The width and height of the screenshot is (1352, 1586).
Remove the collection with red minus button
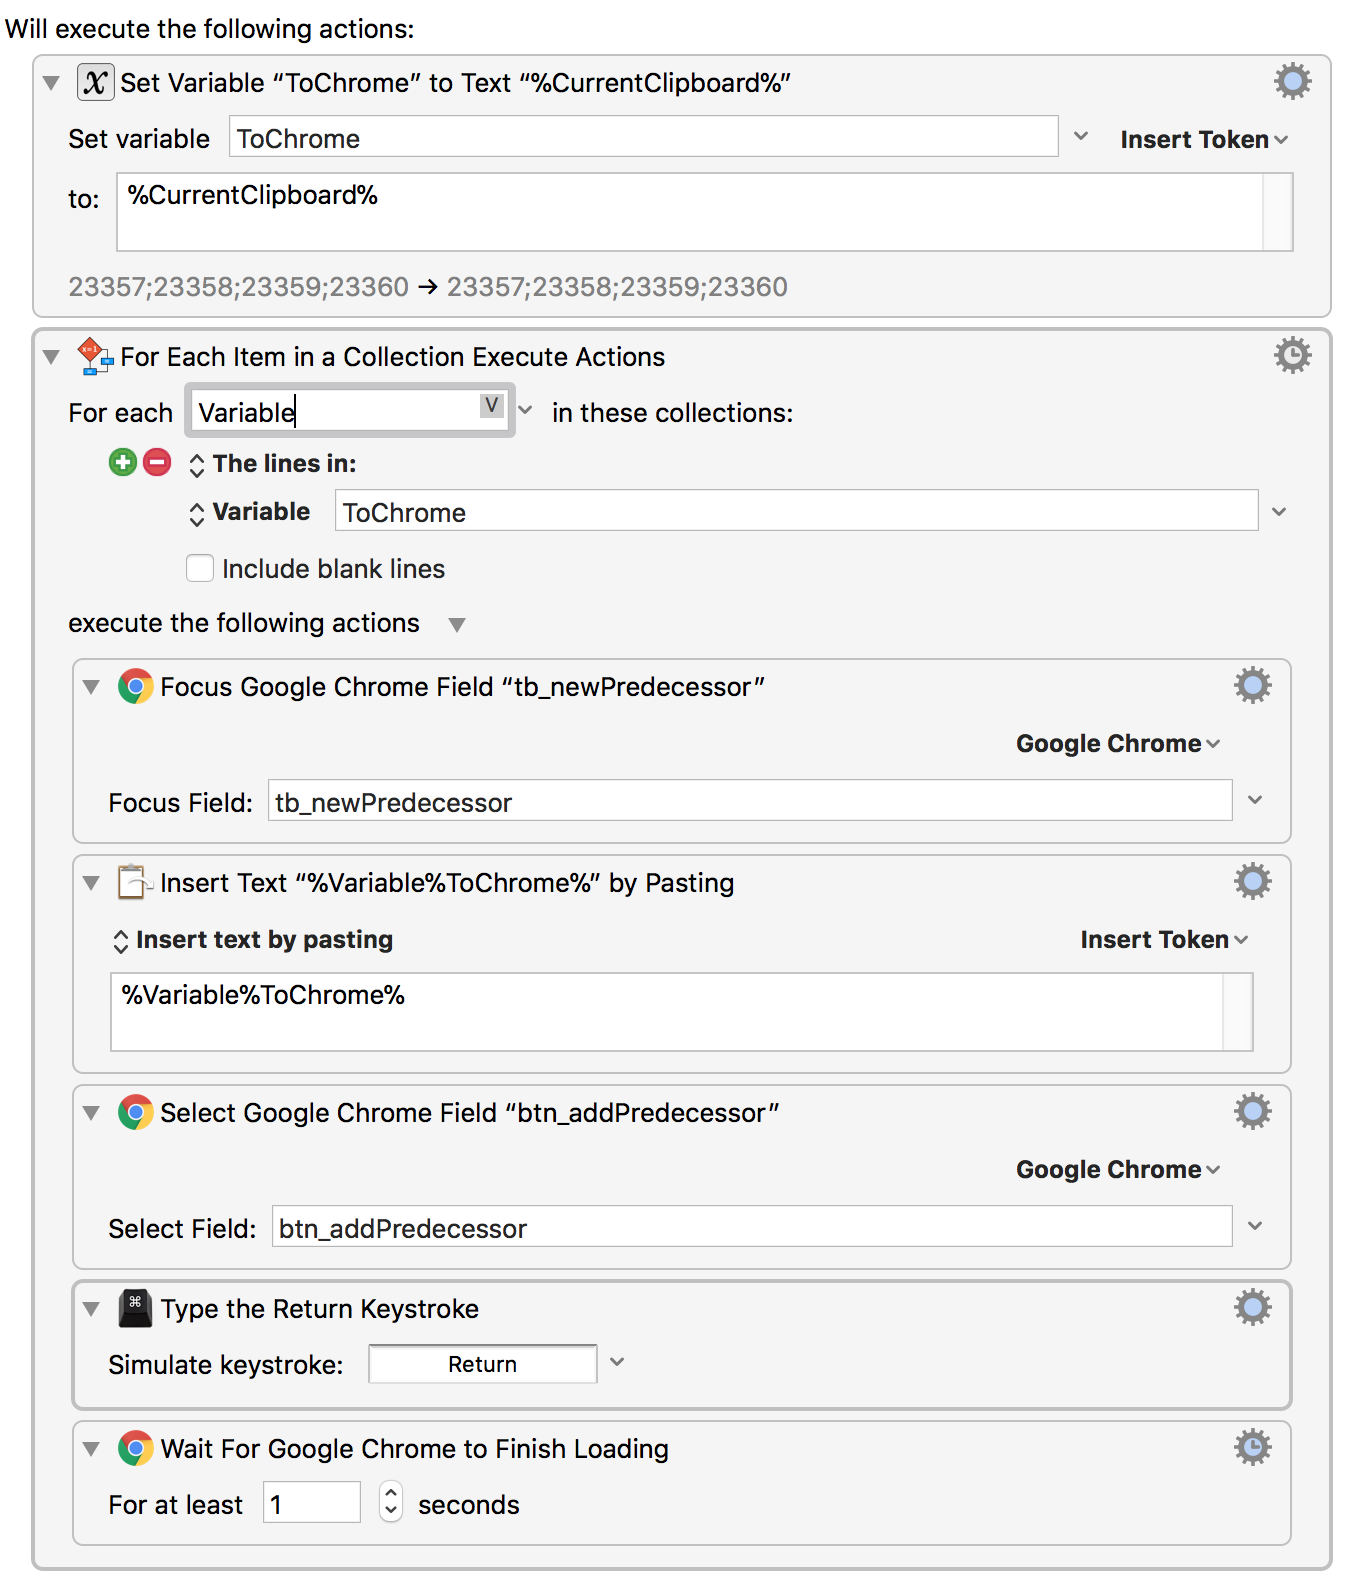point(157,462)
